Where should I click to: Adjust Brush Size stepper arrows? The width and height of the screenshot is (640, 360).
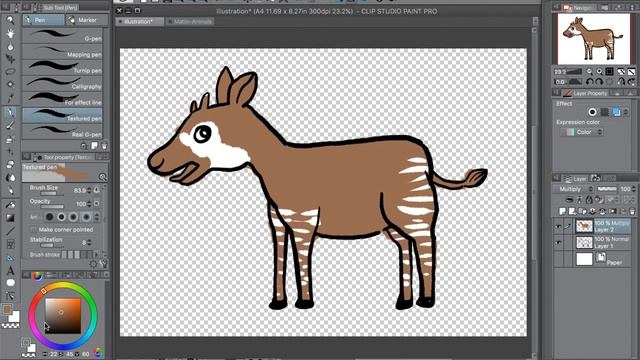coord(89,190)
